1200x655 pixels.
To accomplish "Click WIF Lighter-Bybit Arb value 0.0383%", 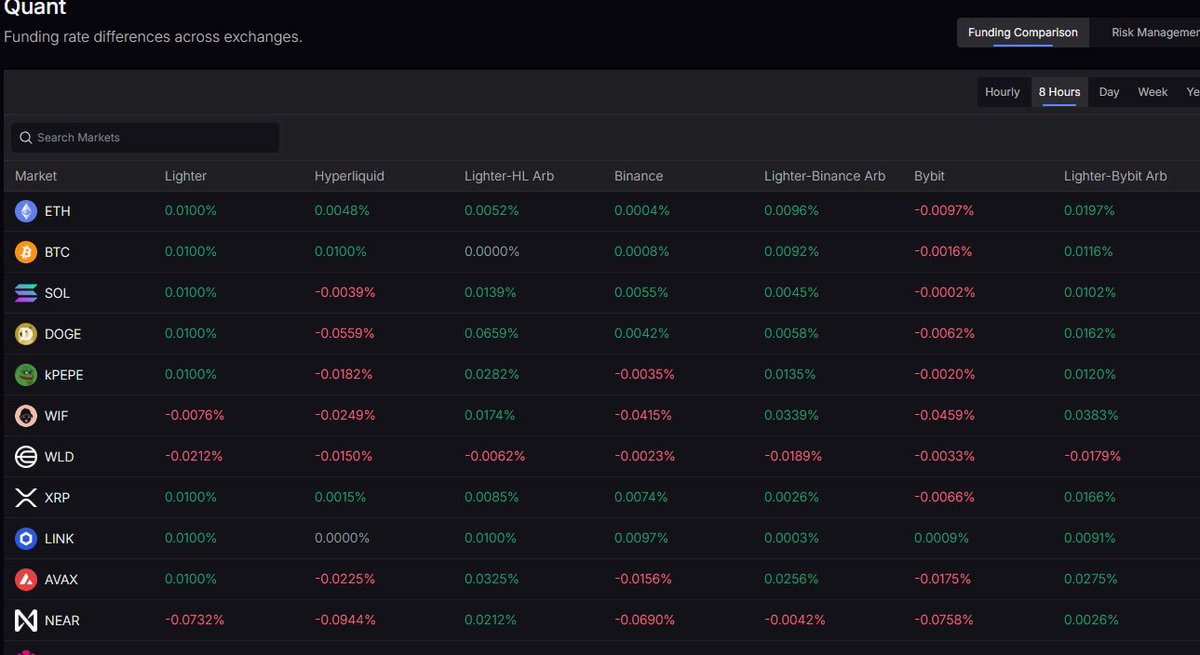I will (x=1091, y=415).
